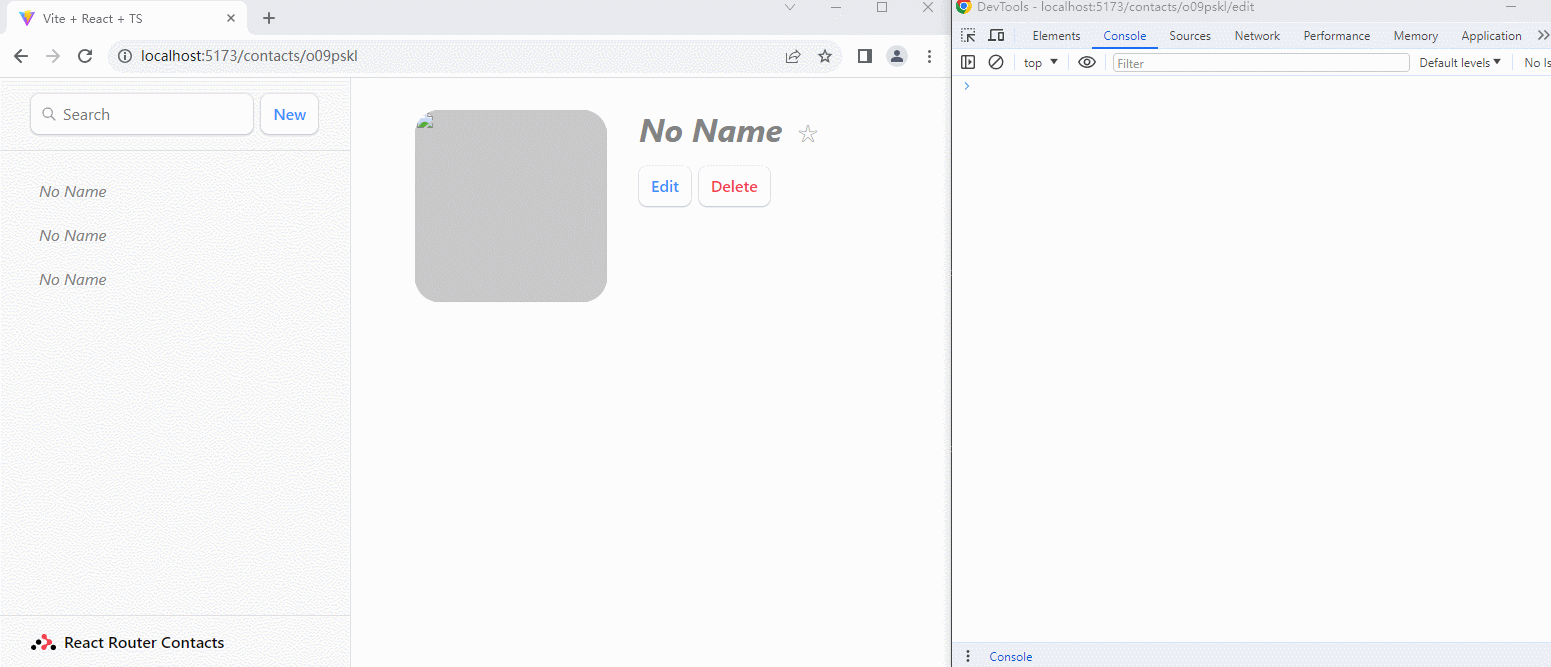Viewport: 1551px width, 667px height.
Task: Click the share page icon in address bar
Action: tap(793, 56)
